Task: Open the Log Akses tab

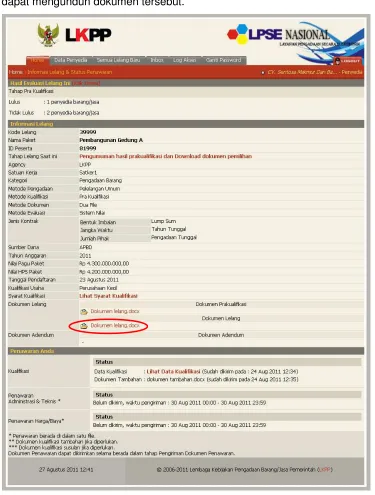Action: click(184, 60)
